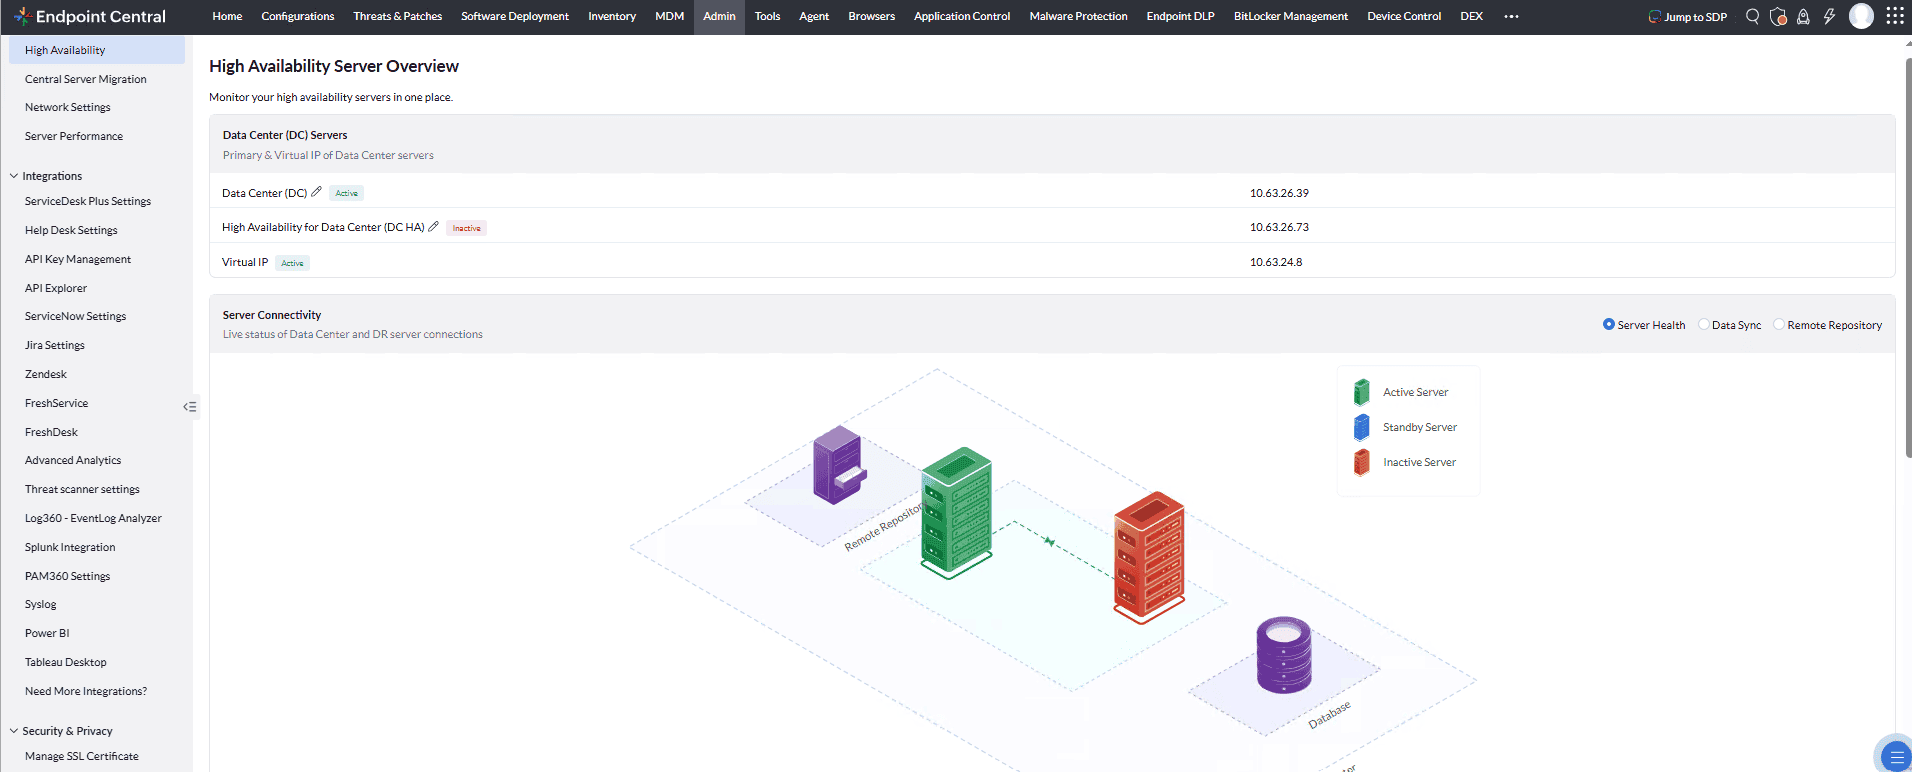Image resolution: width=1912 pixels, height=772 pixels.
Task: Click the Active Server legend icon
Action: [1361, 392]
